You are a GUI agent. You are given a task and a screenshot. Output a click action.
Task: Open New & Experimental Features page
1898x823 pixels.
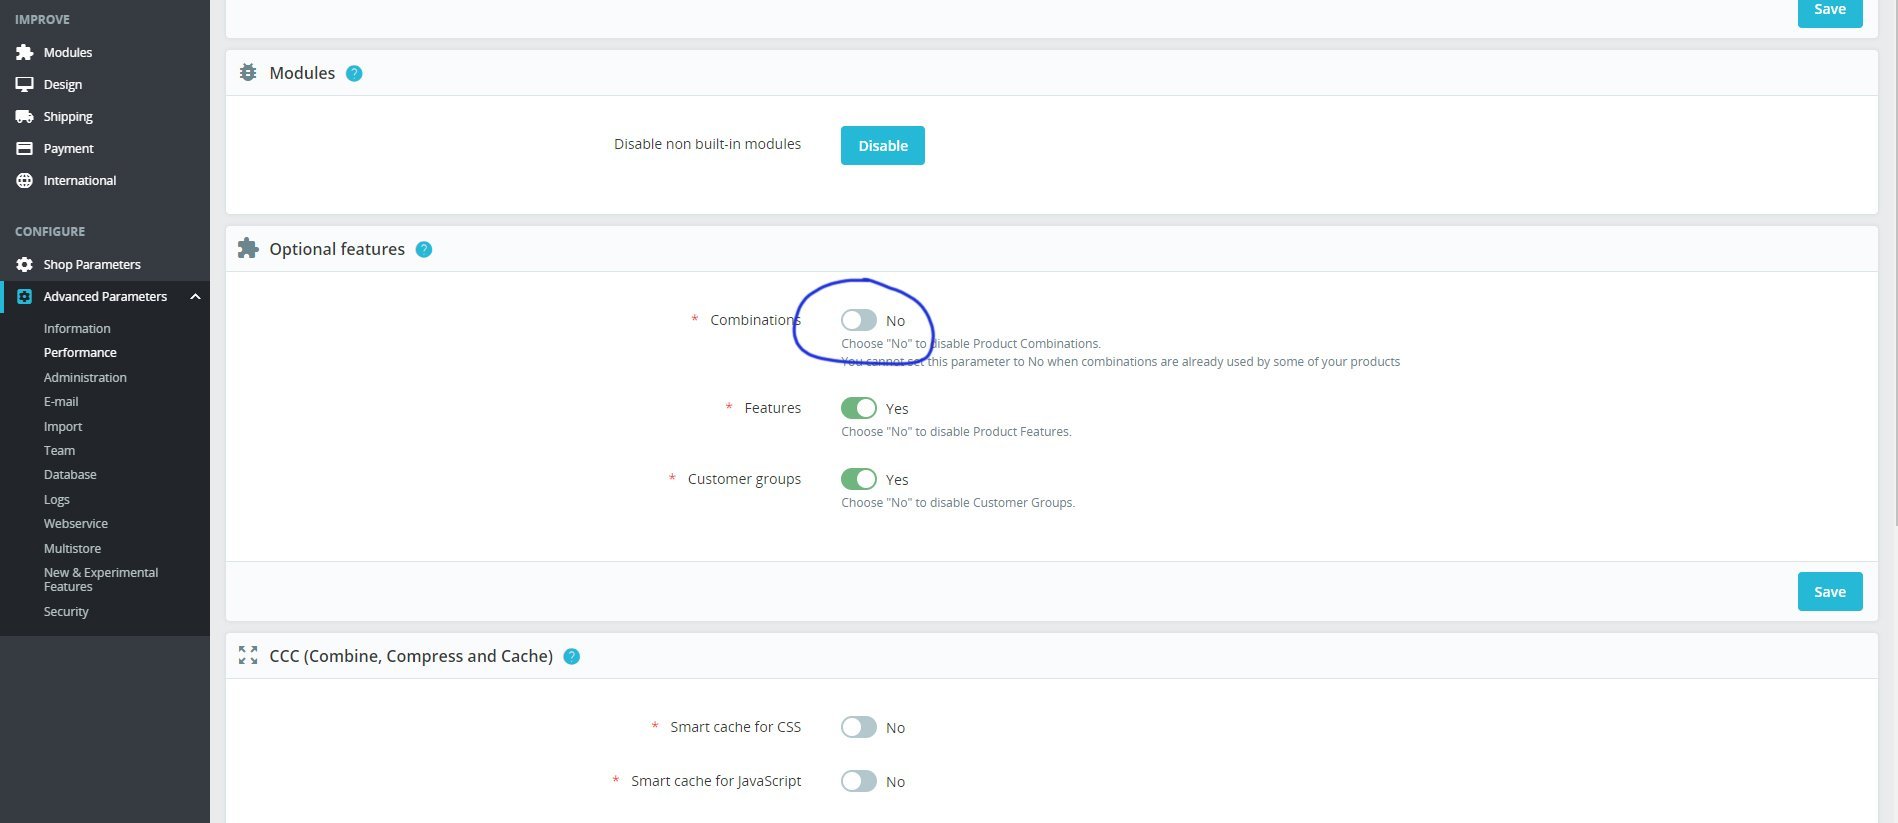click(x=101, y=579)
